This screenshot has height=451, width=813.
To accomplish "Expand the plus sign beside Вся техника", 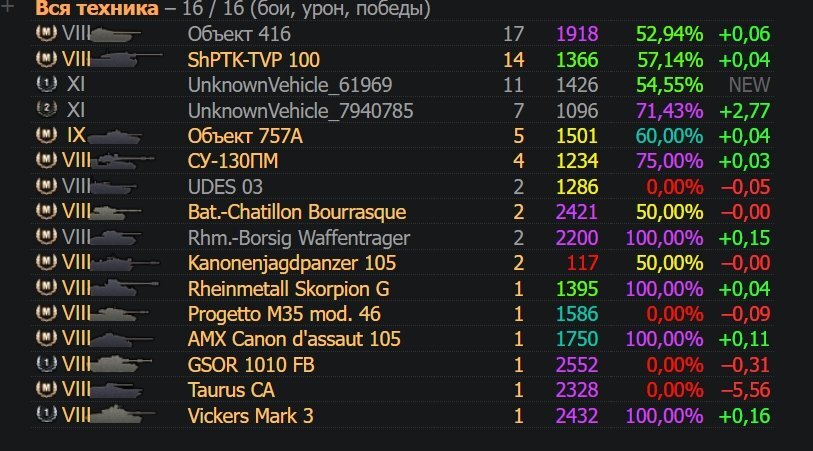I will (7, 6).
